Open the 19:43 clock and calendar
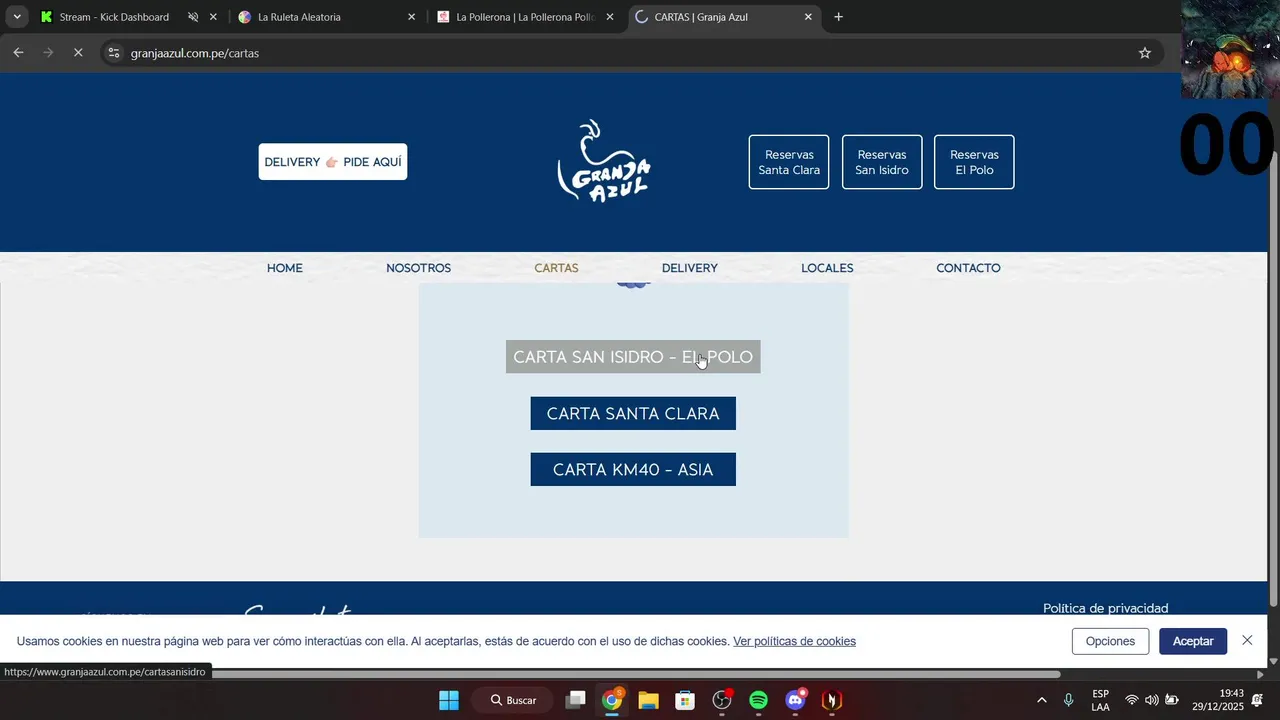 pyautogui.click(x=1218, y=700)
